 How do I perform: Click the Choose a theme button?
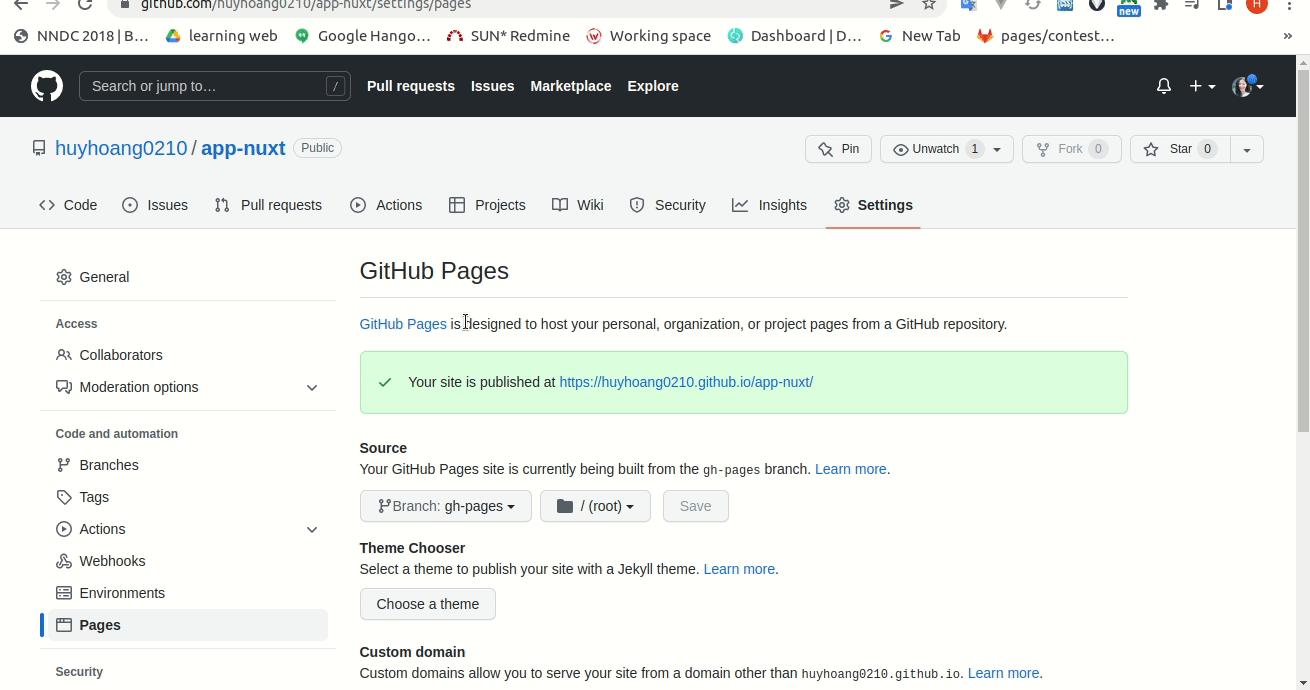tap(427, 604)
